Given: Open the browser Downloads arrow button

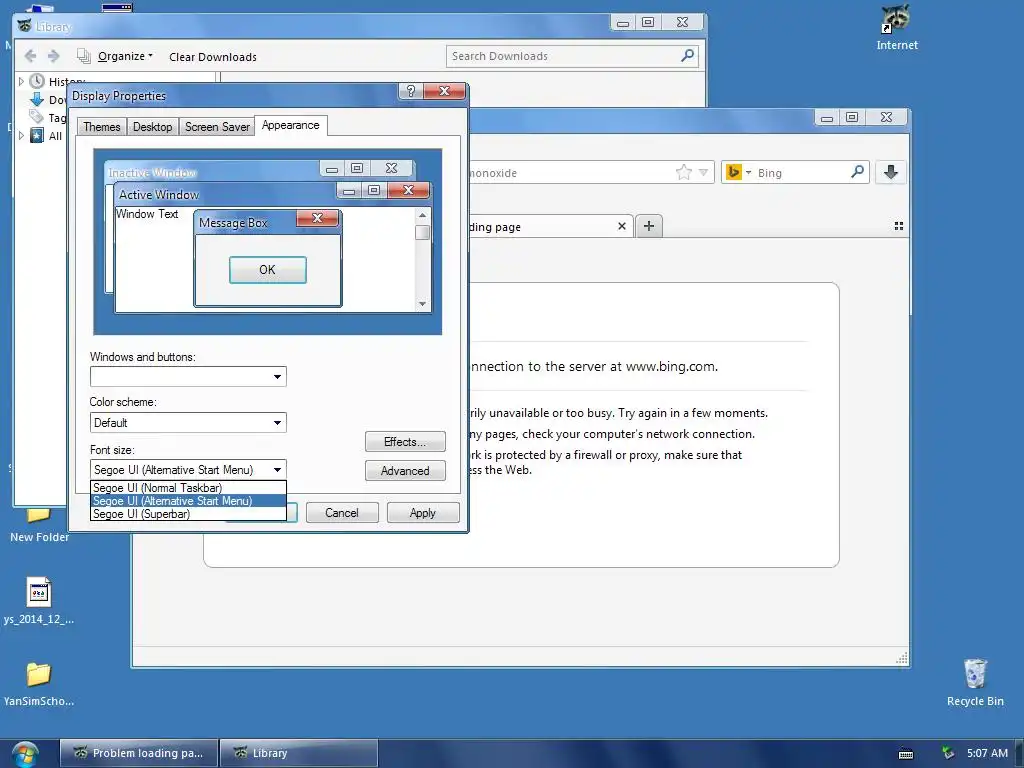Looking at the screenshot, I should (x=890, y=172).
